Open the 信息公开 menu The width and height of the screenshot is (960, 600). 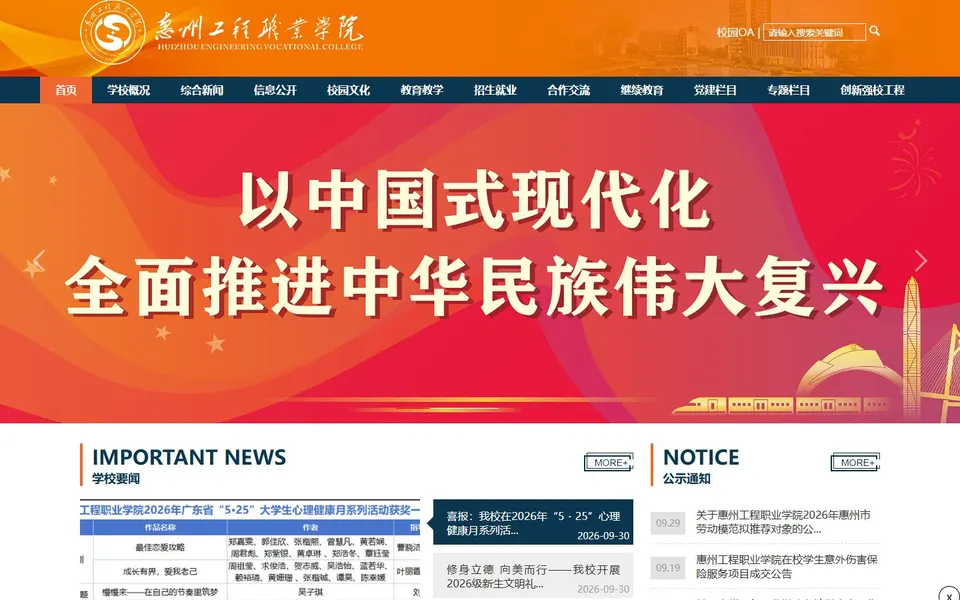pos(275,90)
